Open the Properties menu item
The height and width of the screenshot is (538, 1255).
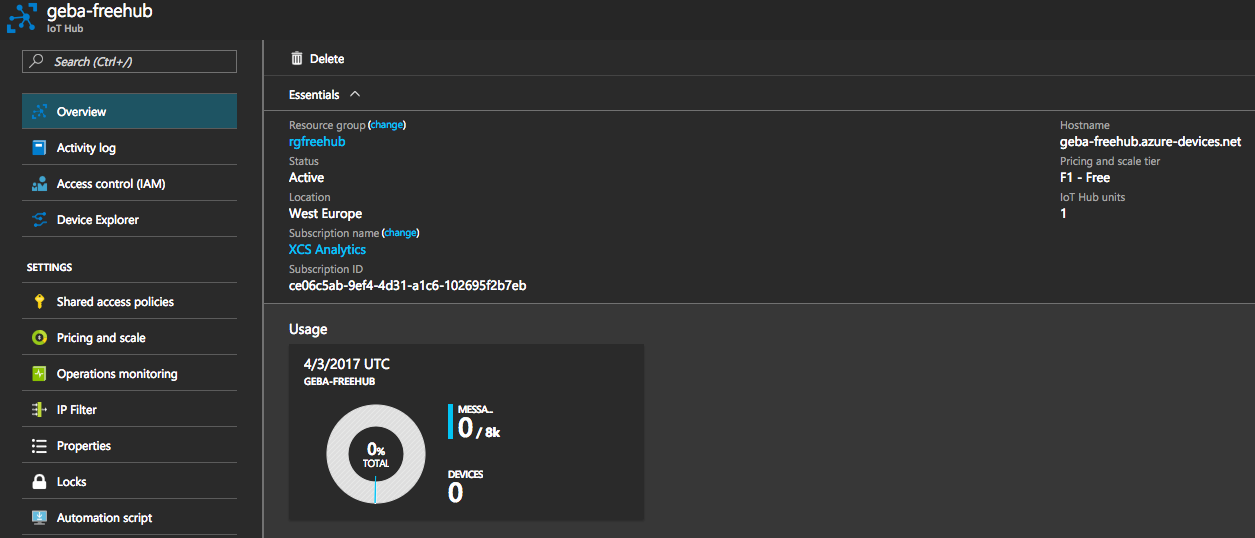[x=84, y=446]
